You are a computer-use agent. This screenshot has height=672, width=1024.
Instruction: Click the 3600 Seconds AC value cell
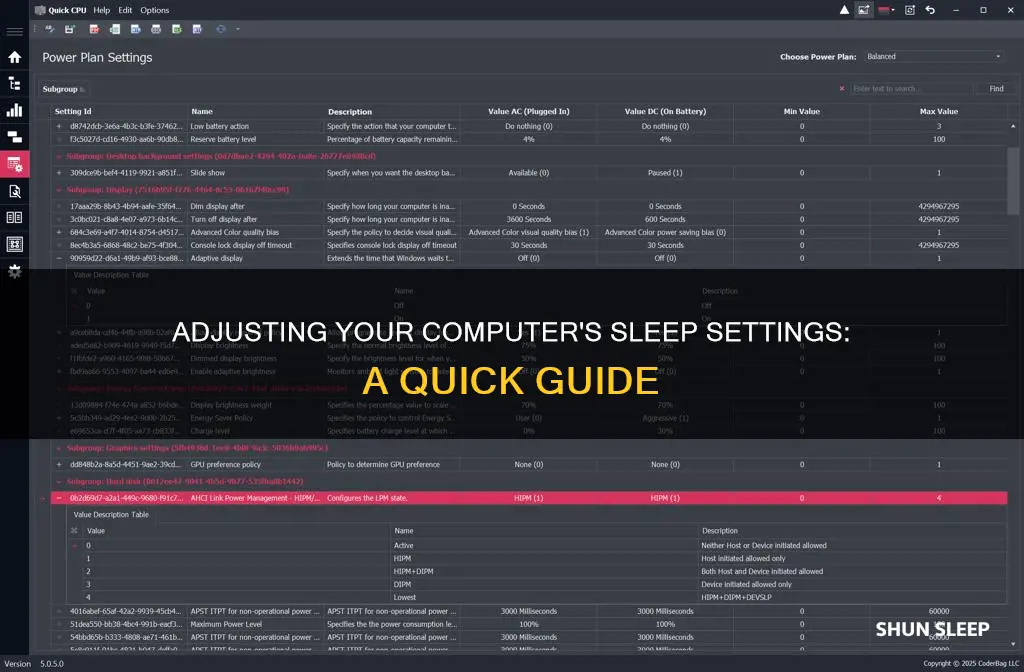(x=528, y=219)
